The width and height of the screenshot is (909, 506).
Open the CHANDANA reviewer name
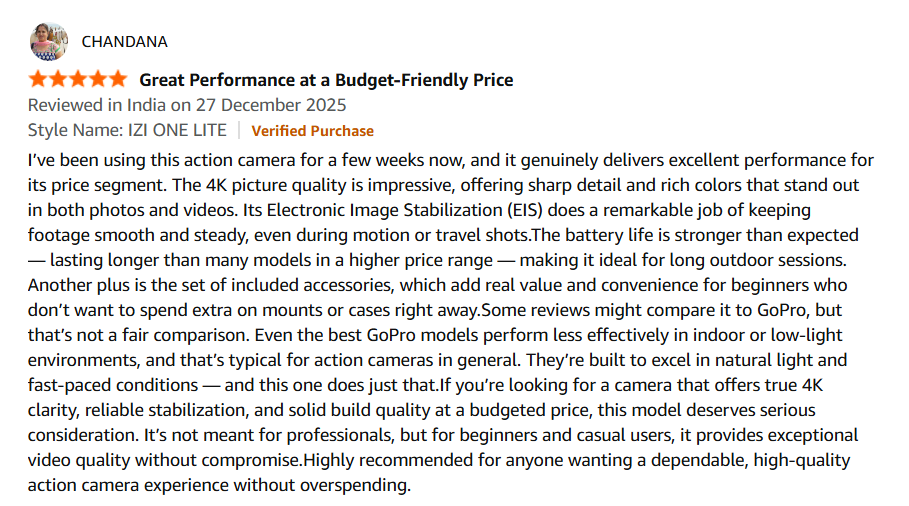pos(124,42)
